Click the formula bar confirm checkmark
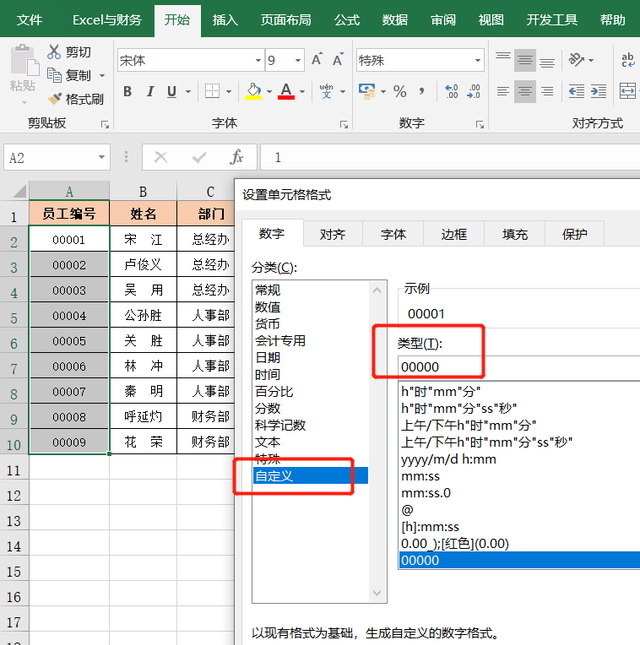This screenshot has width=640, height=645. [x=199, y=157]
